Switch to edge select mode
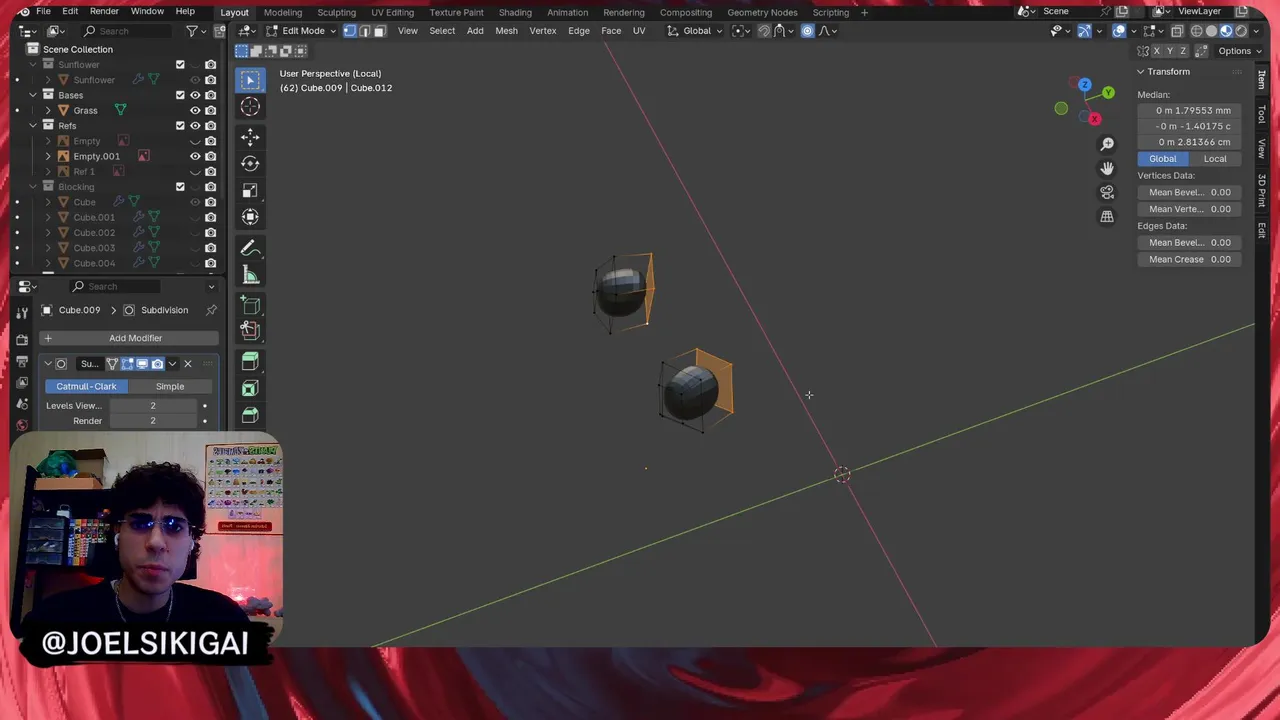 tap(364, 31)
